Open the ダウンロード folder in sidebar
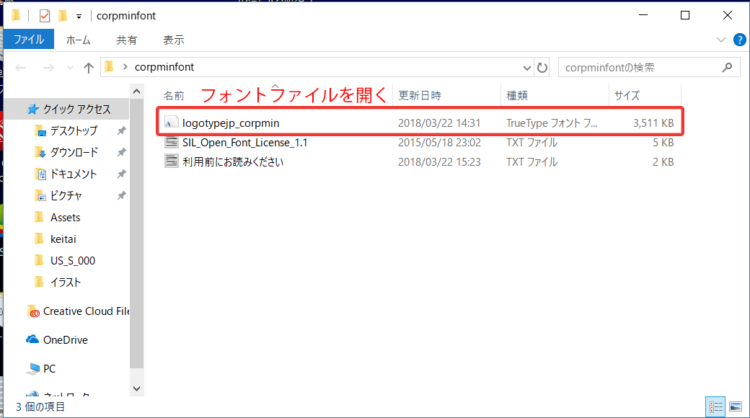750x418 pixels. [x=73, y=152]
